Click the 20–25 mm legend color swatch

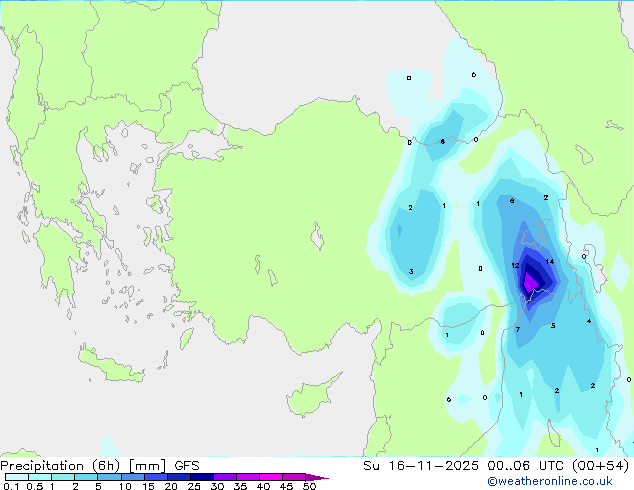tap(179, 477)
